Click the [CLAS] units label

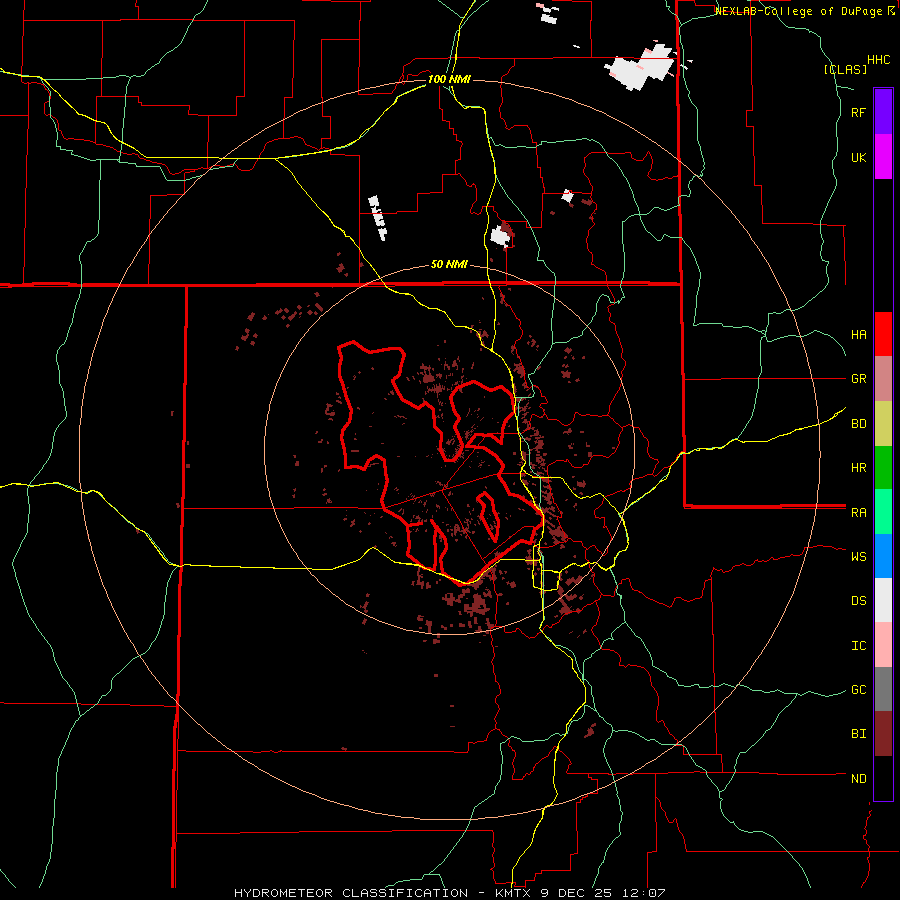pos(845,69)
